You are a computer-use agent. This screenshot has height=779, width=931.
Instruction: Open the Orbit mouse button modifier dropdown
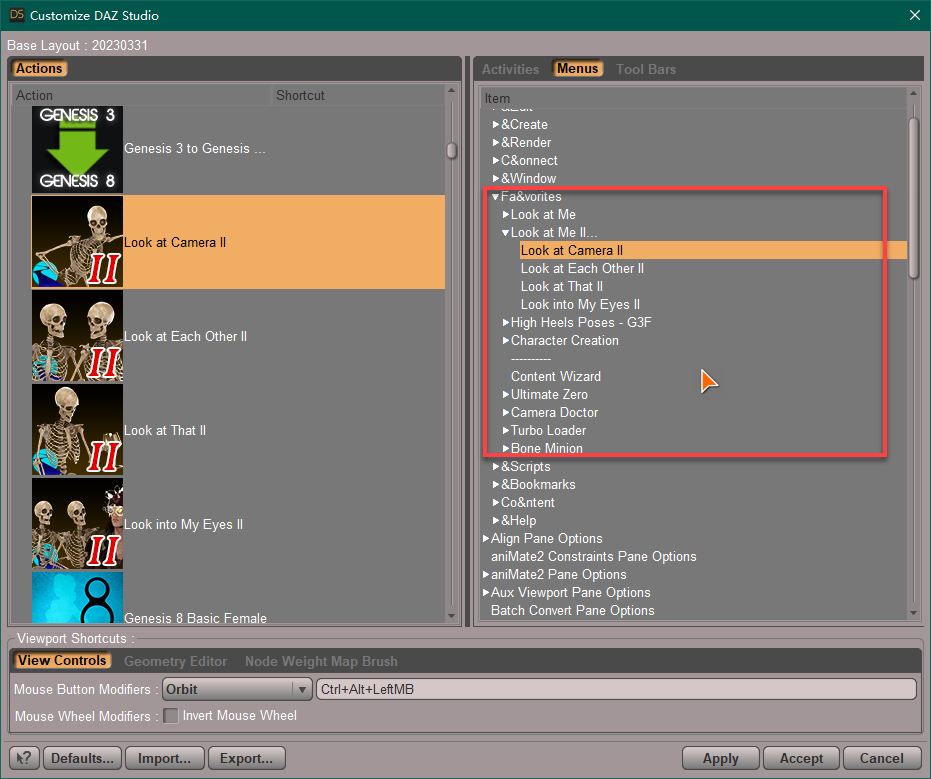pos(238,689)
